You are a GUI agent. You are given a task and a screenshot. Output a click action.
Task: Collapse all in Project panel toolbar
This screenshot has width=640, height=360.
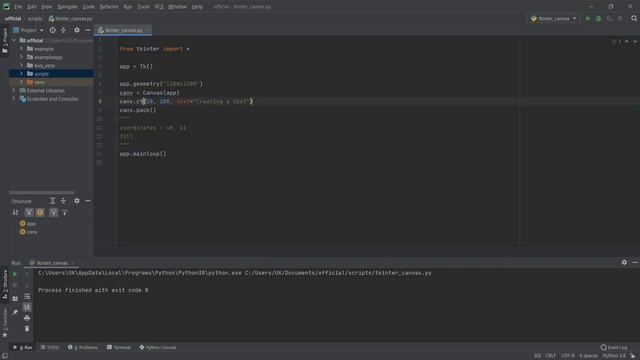point(63,30)
